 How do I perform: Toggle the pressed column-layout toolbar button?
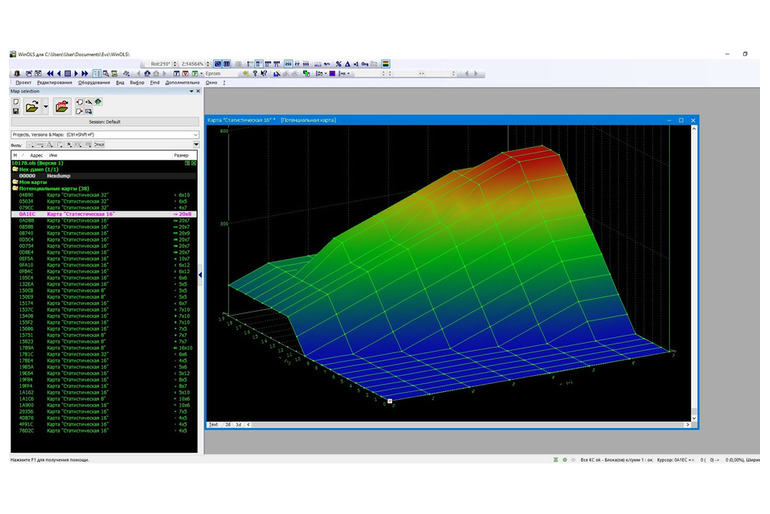tap(97, 73)
